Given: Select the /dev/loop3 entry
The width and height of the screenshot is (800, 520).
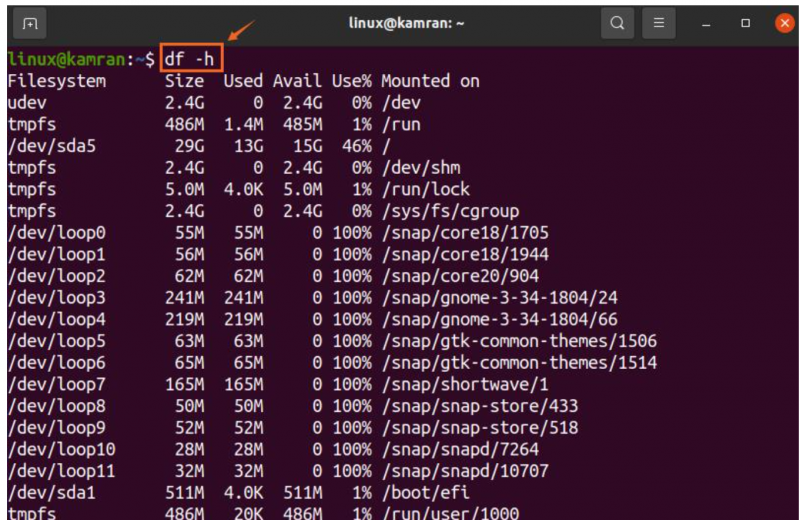Looking at the screenshot, I should [57, 298].
